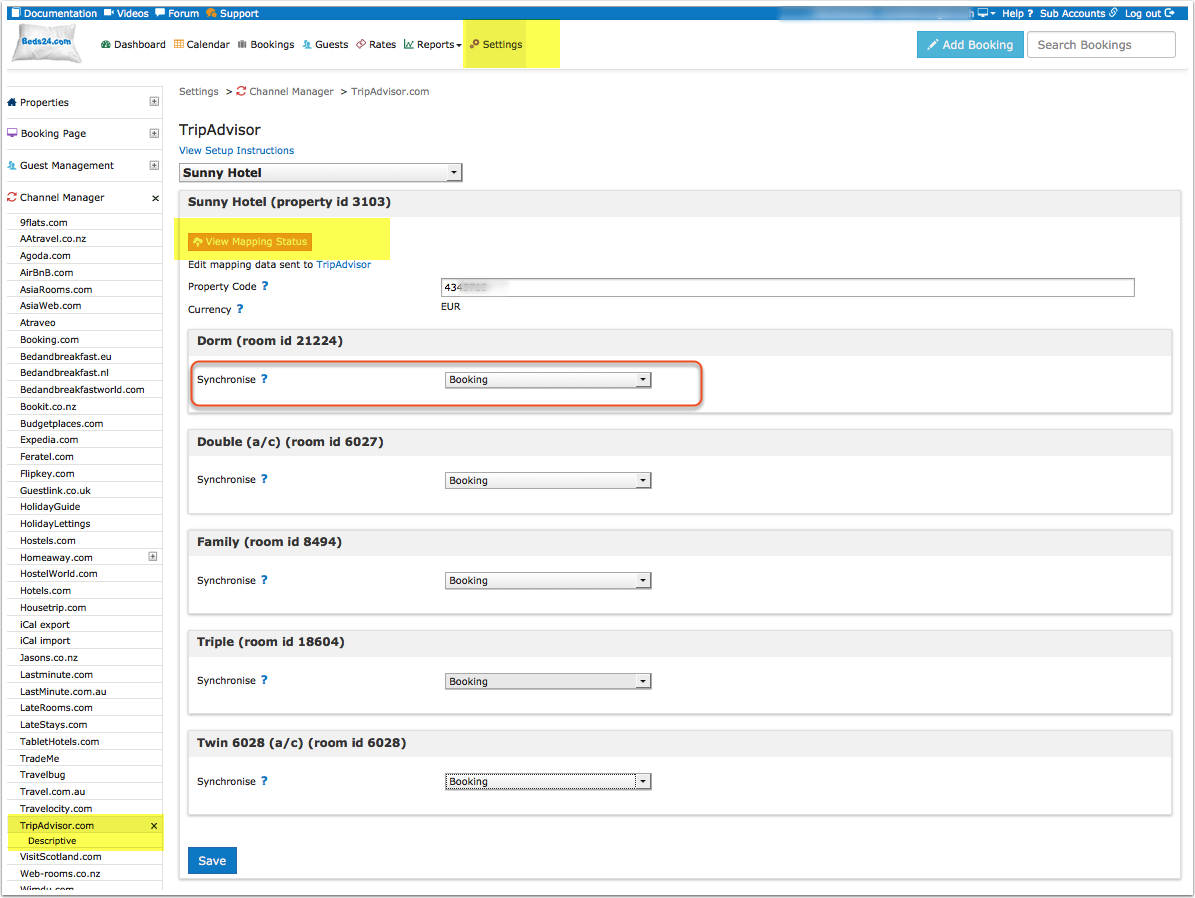This screenshot has height=898, width=1195.
Task: Open the Videos link in top bar
Action: [x=126, y=13]
